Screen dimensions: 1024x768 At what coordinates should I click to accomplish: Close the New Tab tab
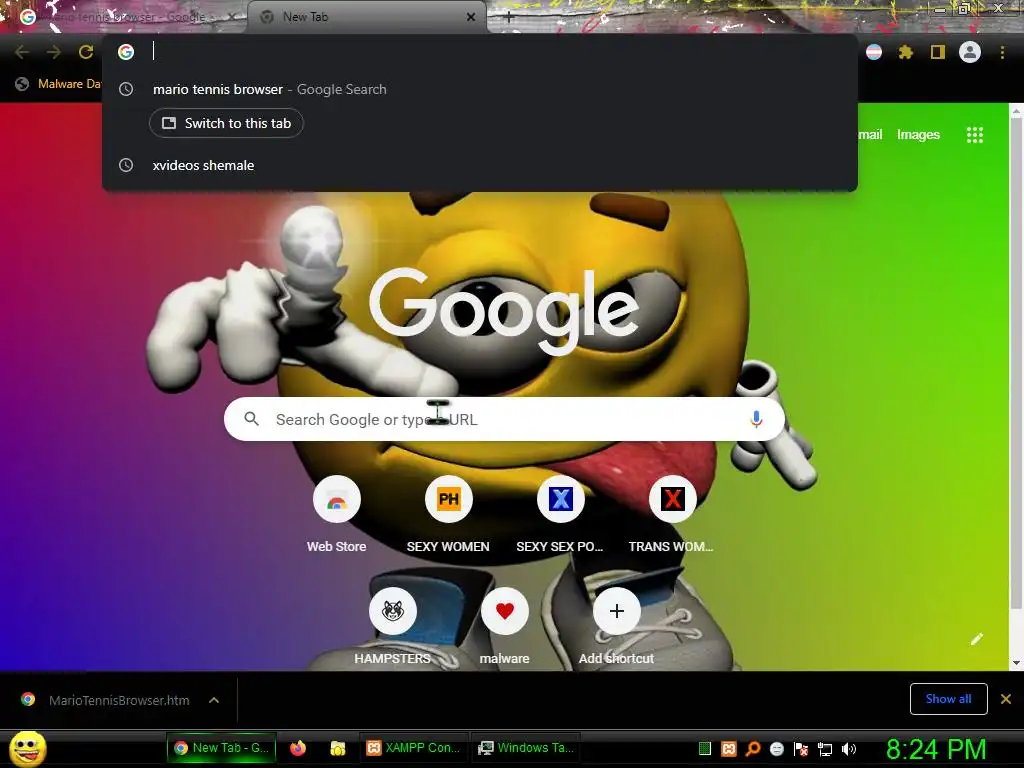[x=471, y=17]
